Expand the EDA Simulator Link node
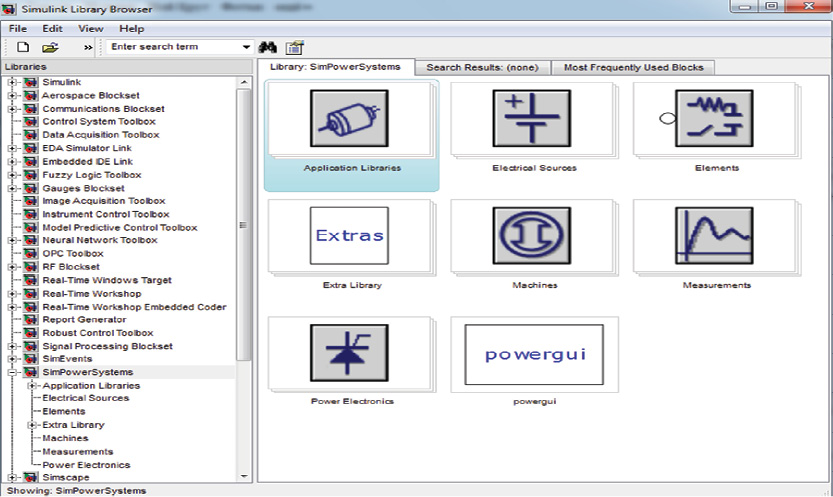 tap(12, 148)
